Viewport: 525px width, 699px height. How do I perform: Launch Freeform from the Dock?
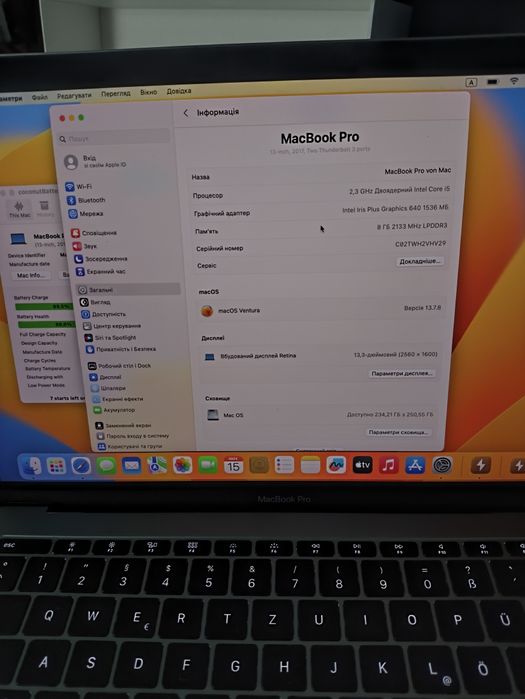(336, 465)
